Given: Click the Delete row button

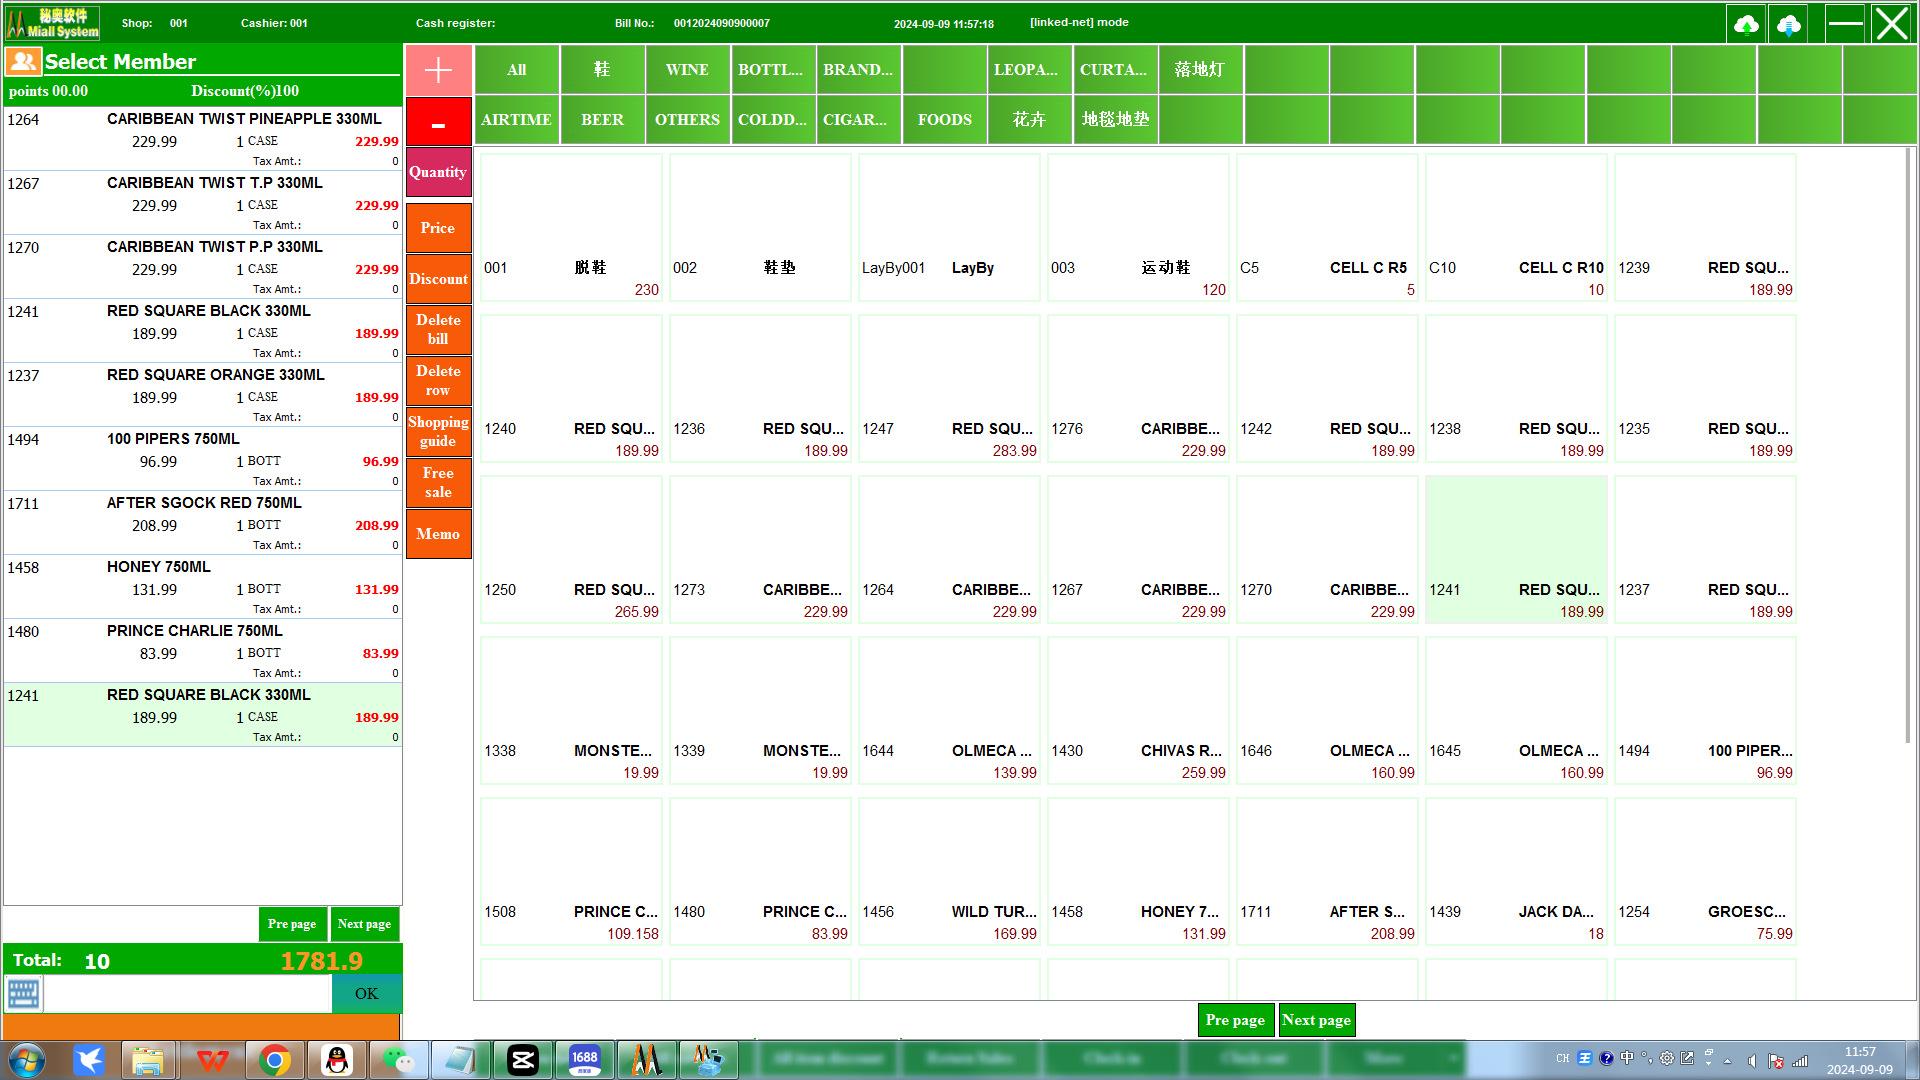Looking at the screenshot, I should (438, 381).
